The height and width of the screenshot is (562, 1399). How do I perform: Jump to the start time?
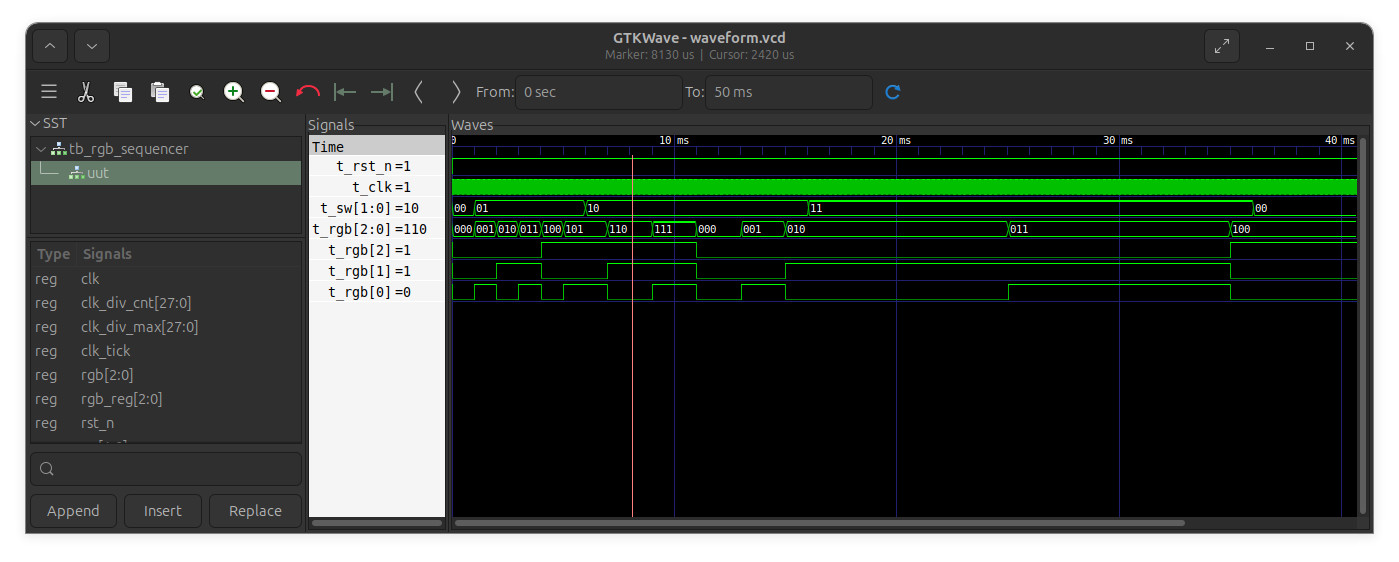click(x=345, y=92)
